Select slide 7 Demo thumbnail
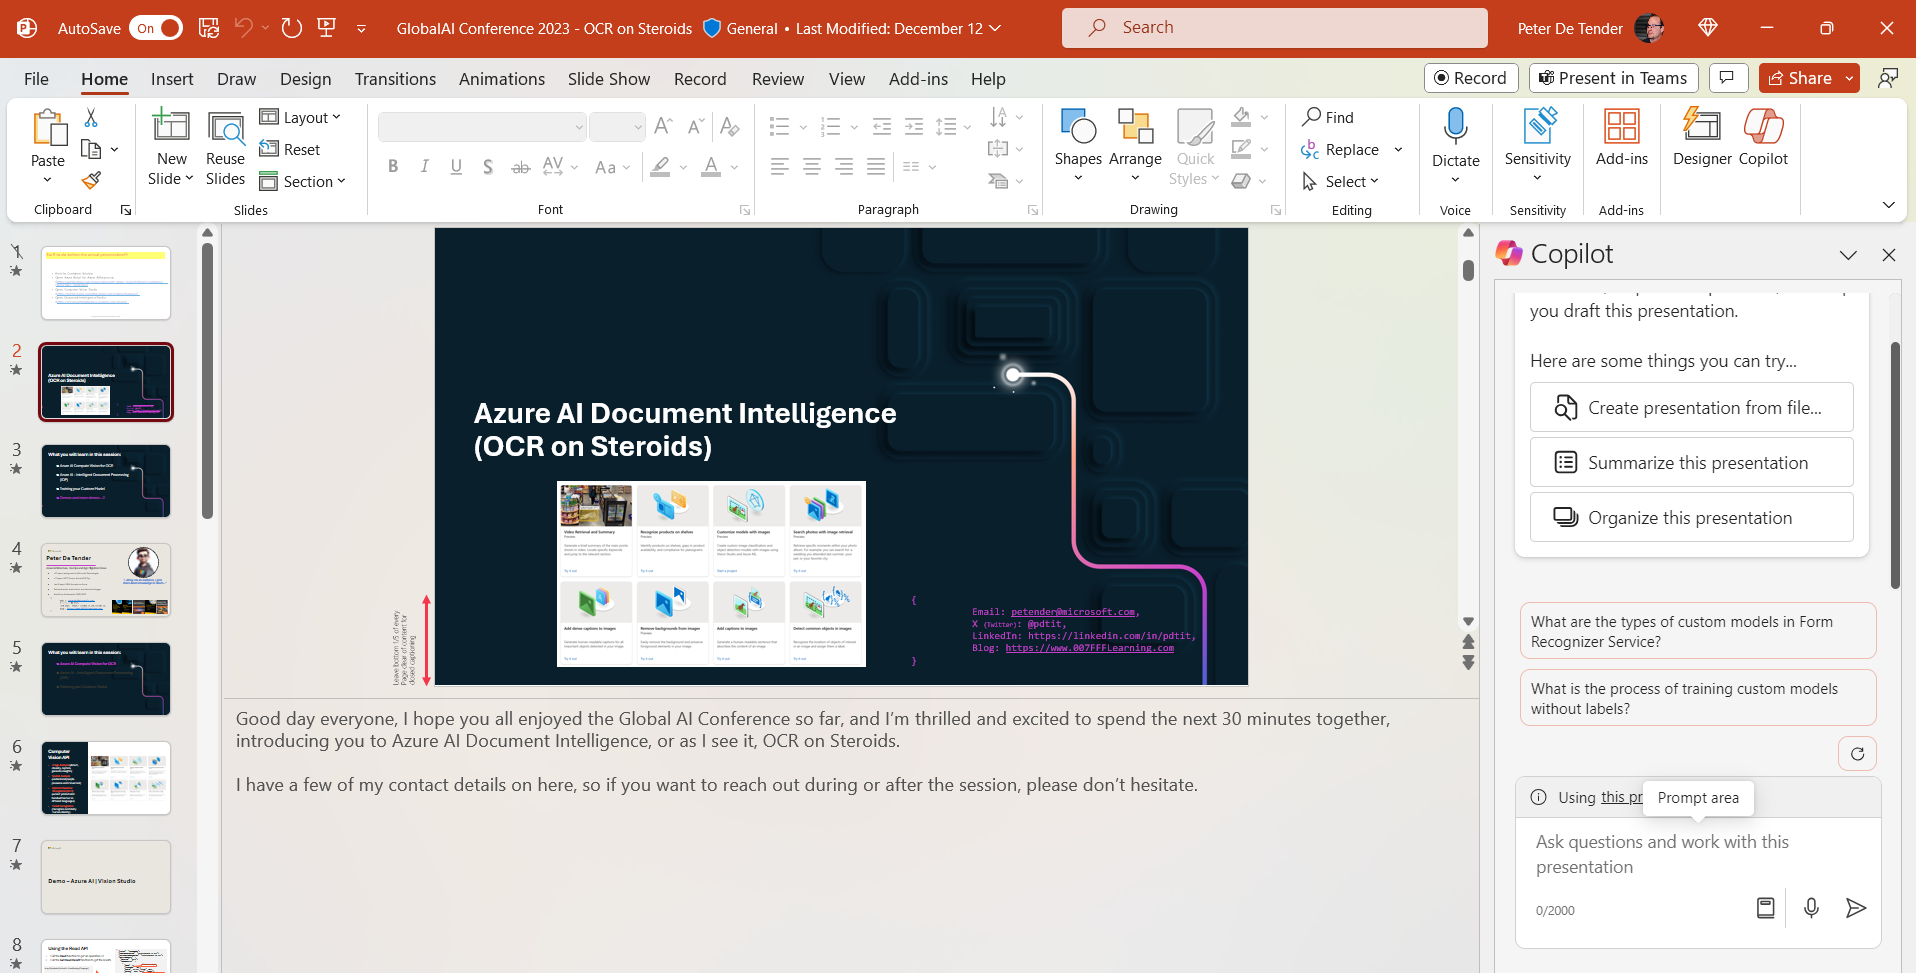 click(x=106, y=877)
